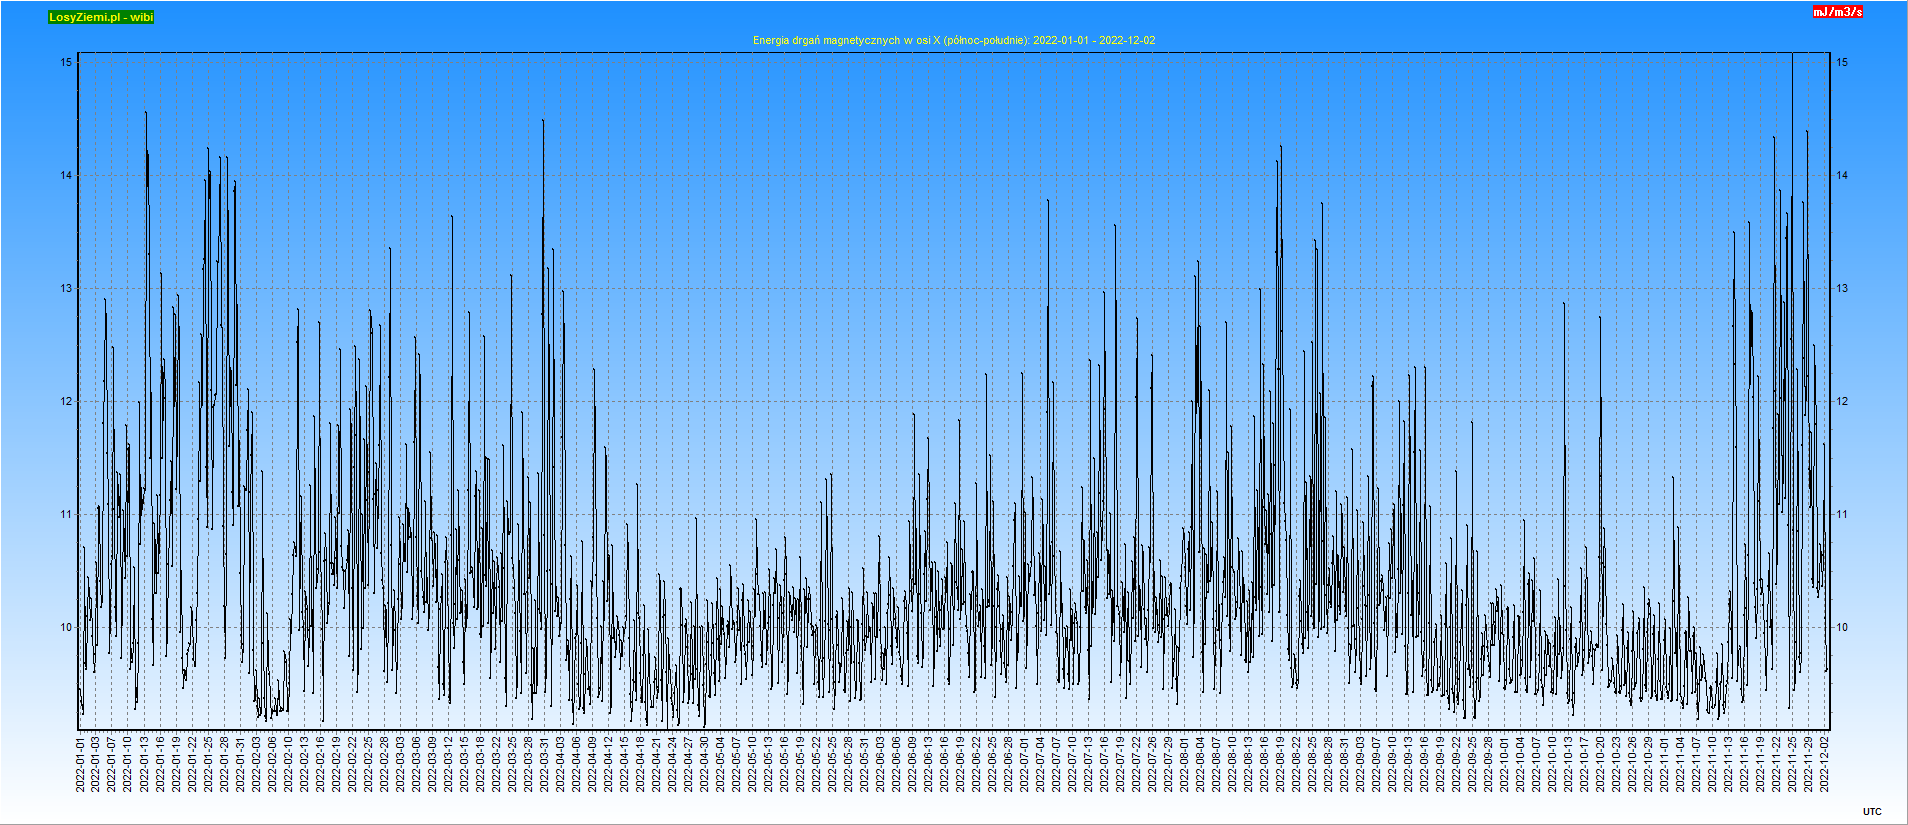Select the 13 tick on left axis

[x=66, y=288]
